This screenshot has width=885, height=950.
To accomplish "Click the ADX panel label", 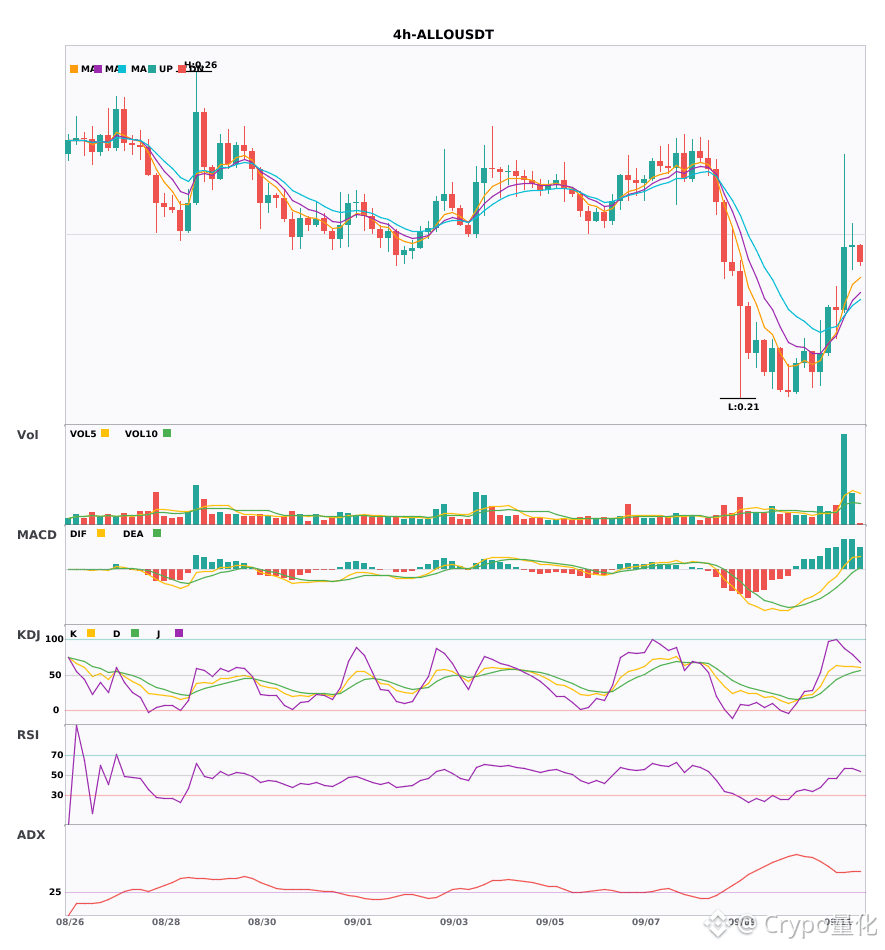I will 31,834.
